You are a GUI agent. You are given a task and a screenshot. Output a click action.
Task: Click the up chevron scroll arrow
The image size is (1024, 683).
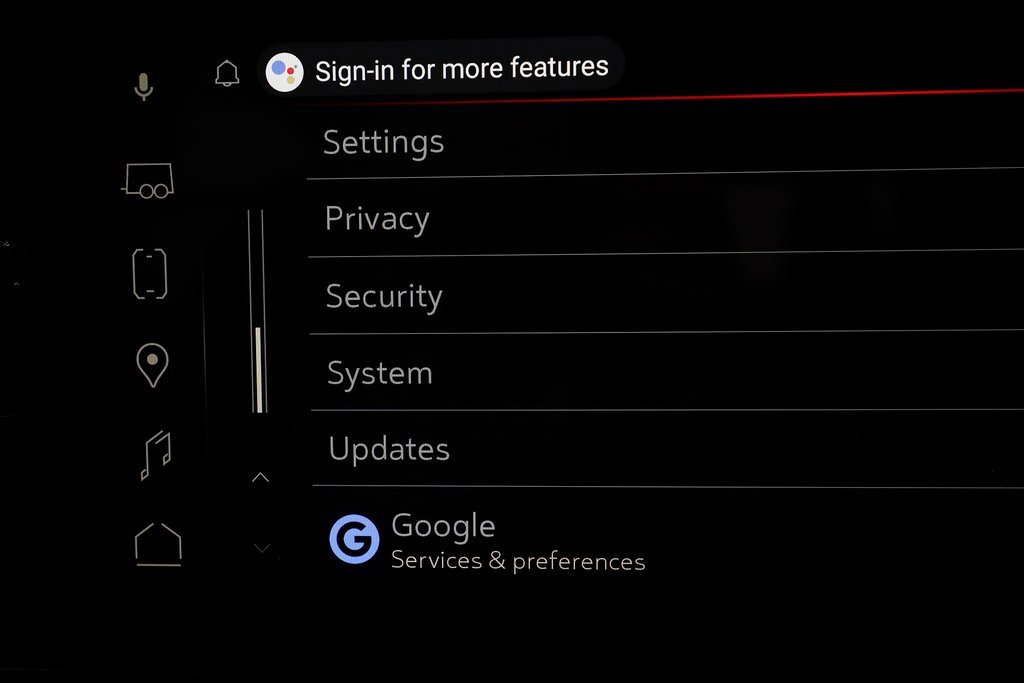[x=261, y=477]
